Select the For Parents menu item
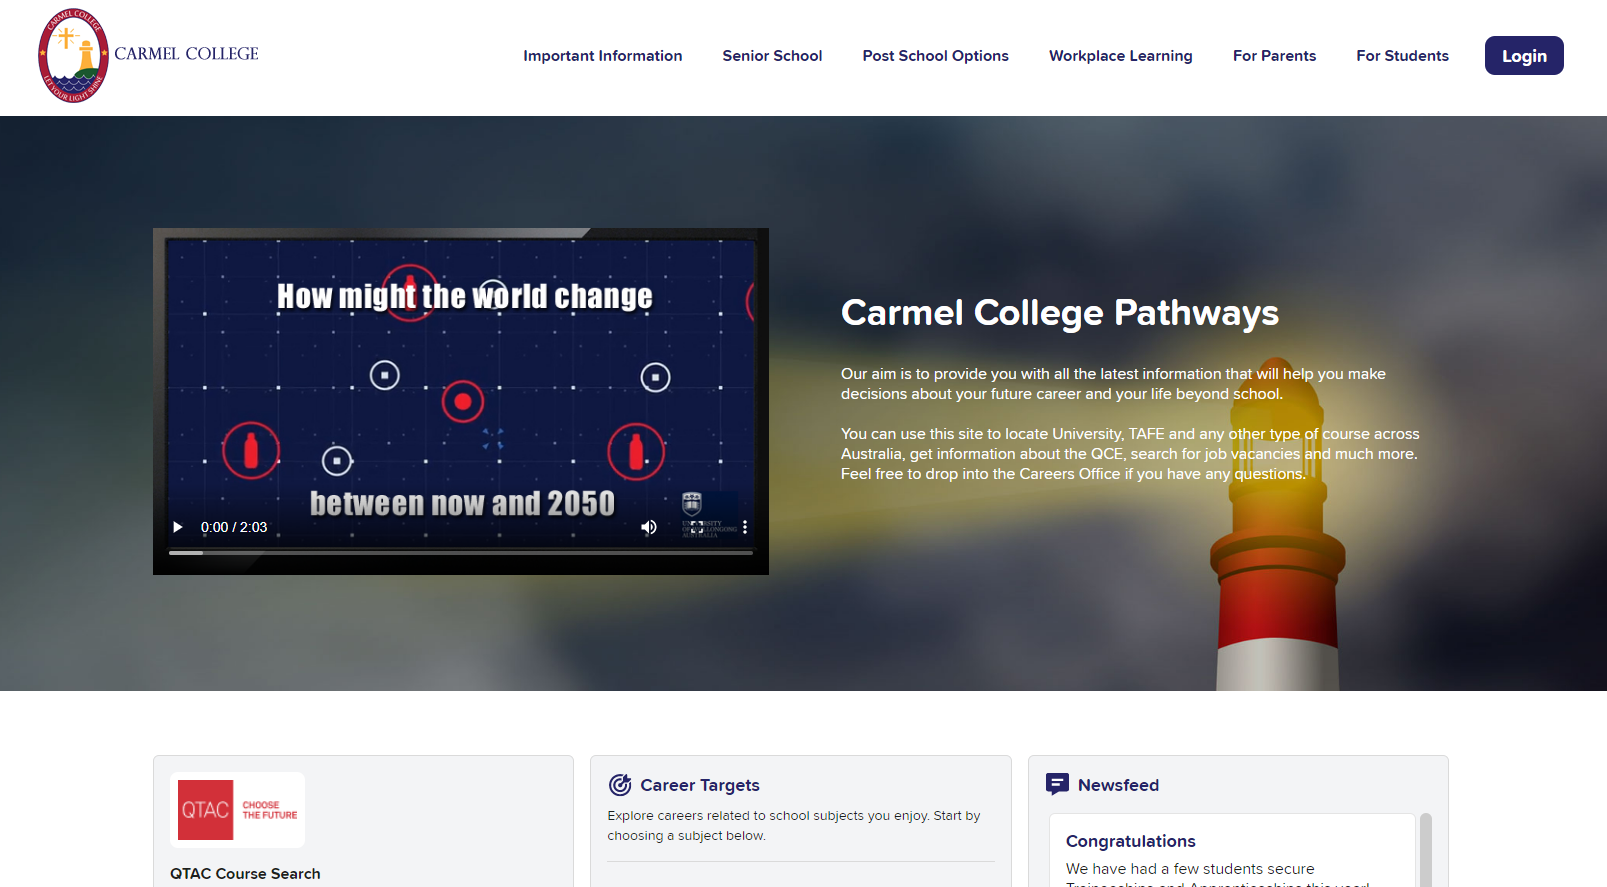Viewport: 1607px width, 887px height. click(1274, 56)
